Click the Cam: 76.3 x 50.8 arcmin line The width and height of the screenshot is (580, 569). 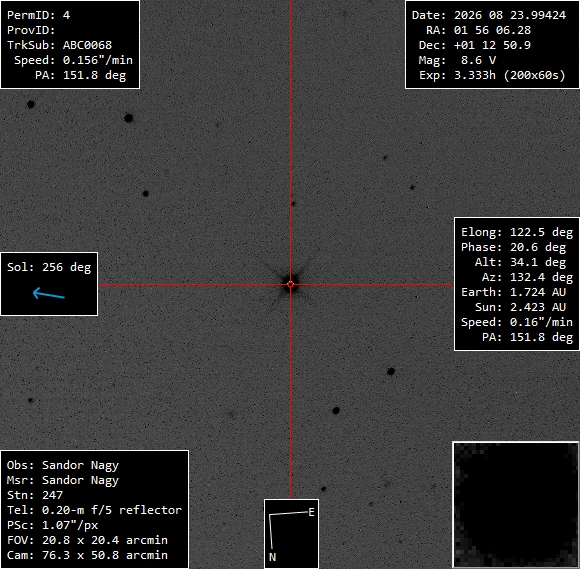click(87, 555)
